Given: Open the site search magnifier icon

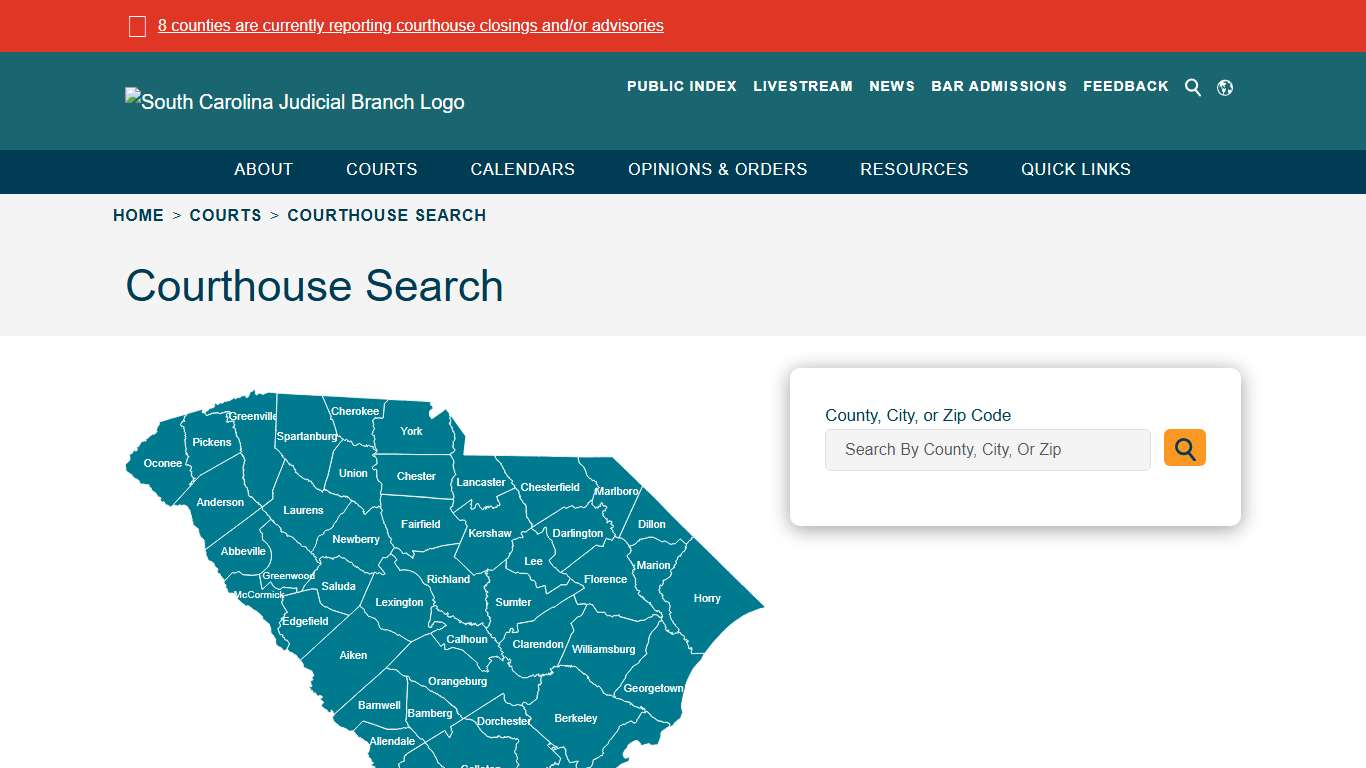Looking at the screenshot, I should (x=1193, y=87).
